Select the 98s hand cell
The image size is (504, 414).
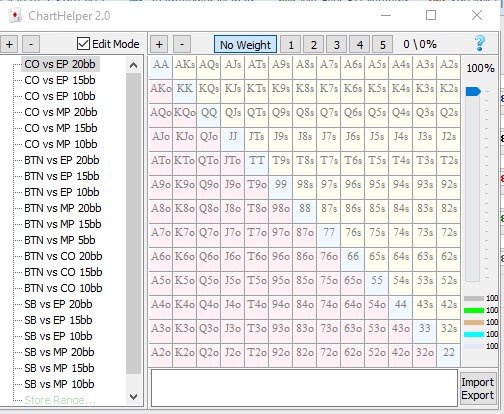click(x=305, y=187)
